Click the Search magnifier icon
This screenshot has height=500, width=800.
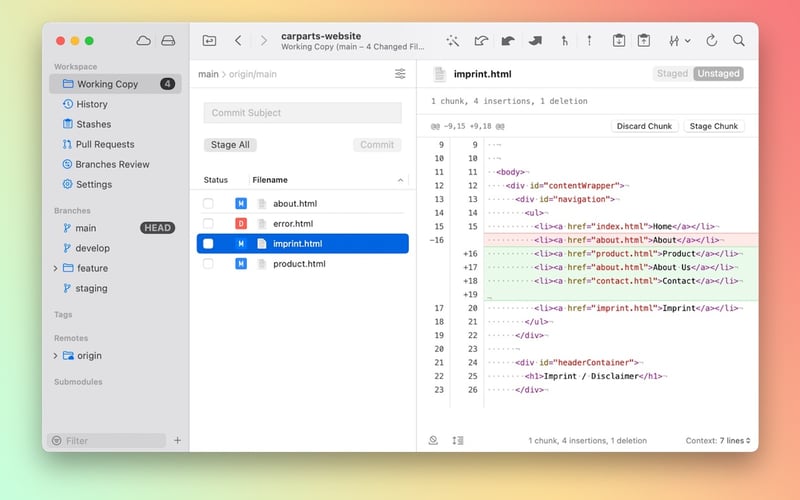point(738,40)
